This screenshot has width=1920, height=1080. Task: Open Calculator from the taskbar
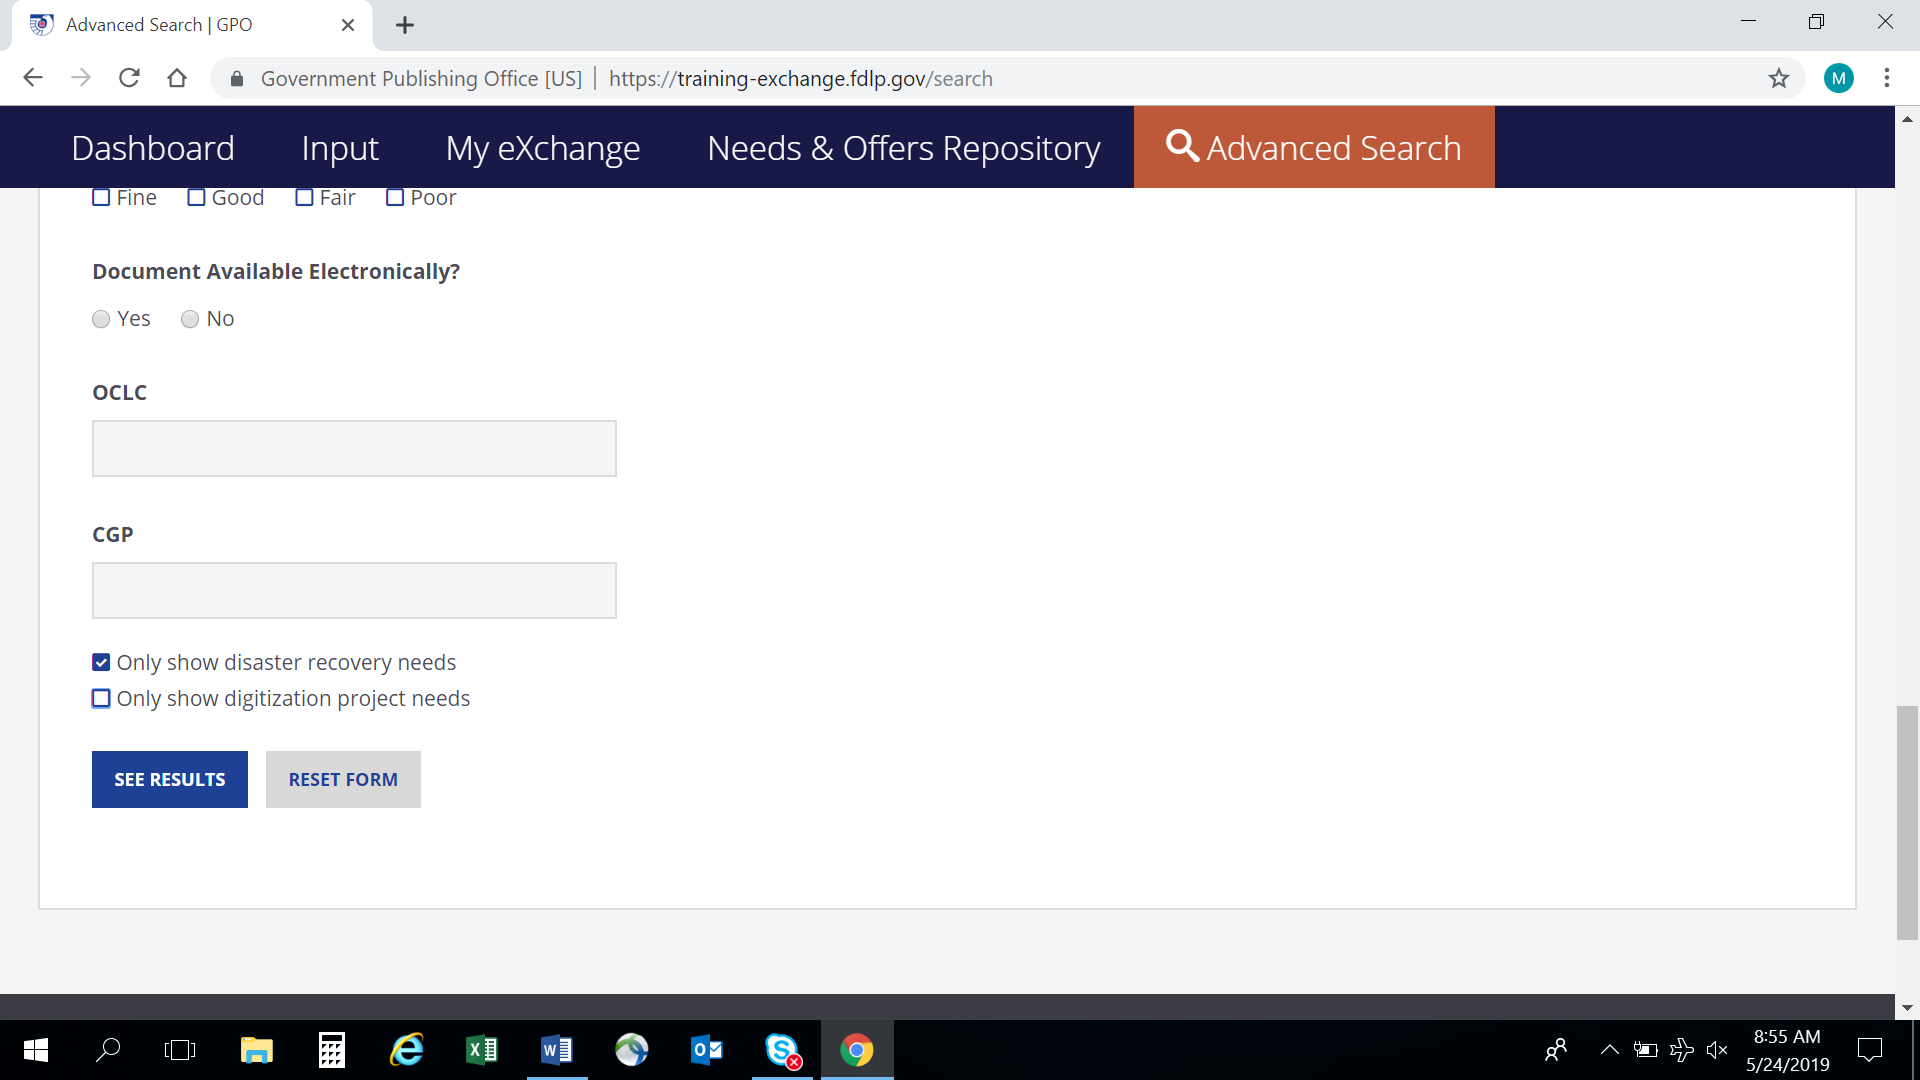click(332, 1050)
